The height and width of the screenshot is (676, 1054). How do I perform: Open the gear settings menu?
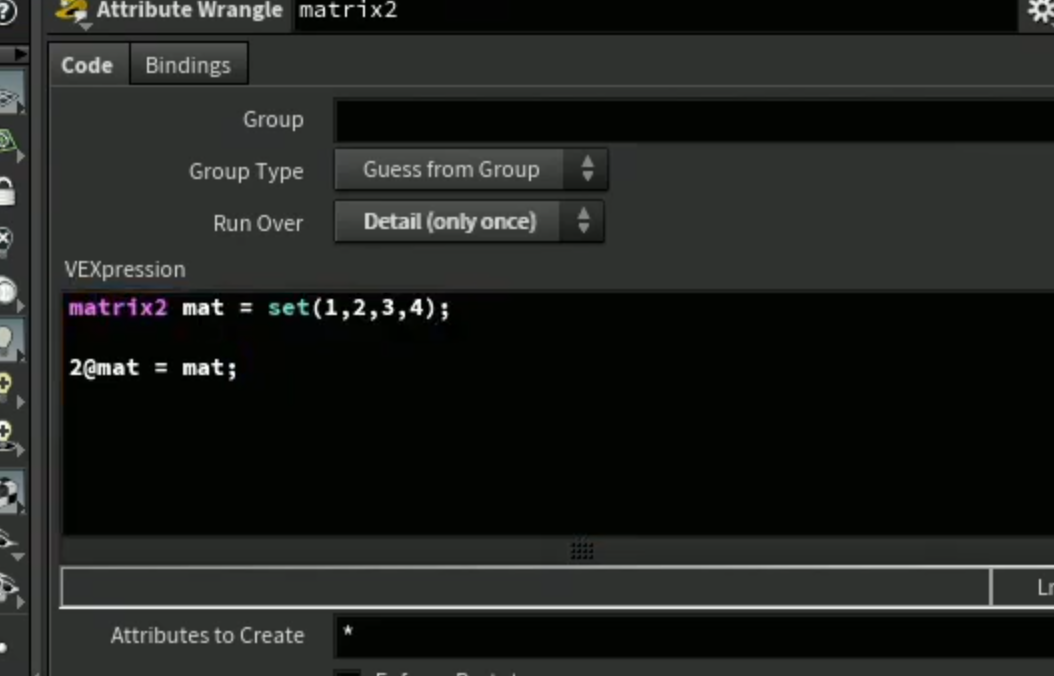1041,11
